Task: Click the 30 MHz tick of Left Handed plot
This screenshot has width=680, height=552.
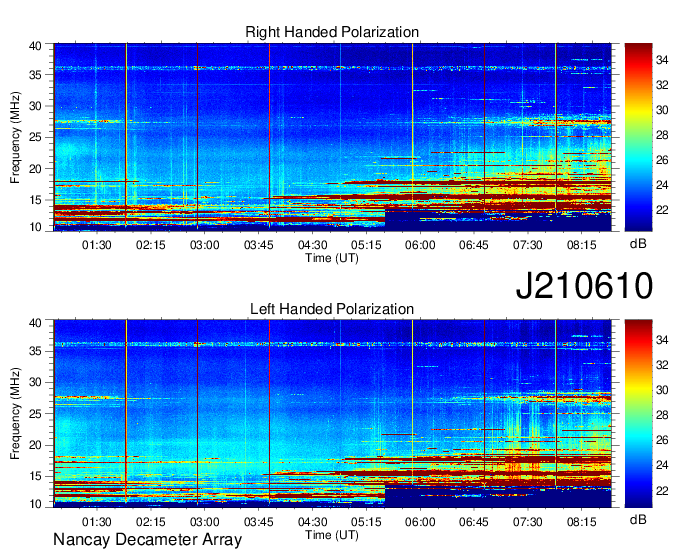Action: click(x=36, y=382)
